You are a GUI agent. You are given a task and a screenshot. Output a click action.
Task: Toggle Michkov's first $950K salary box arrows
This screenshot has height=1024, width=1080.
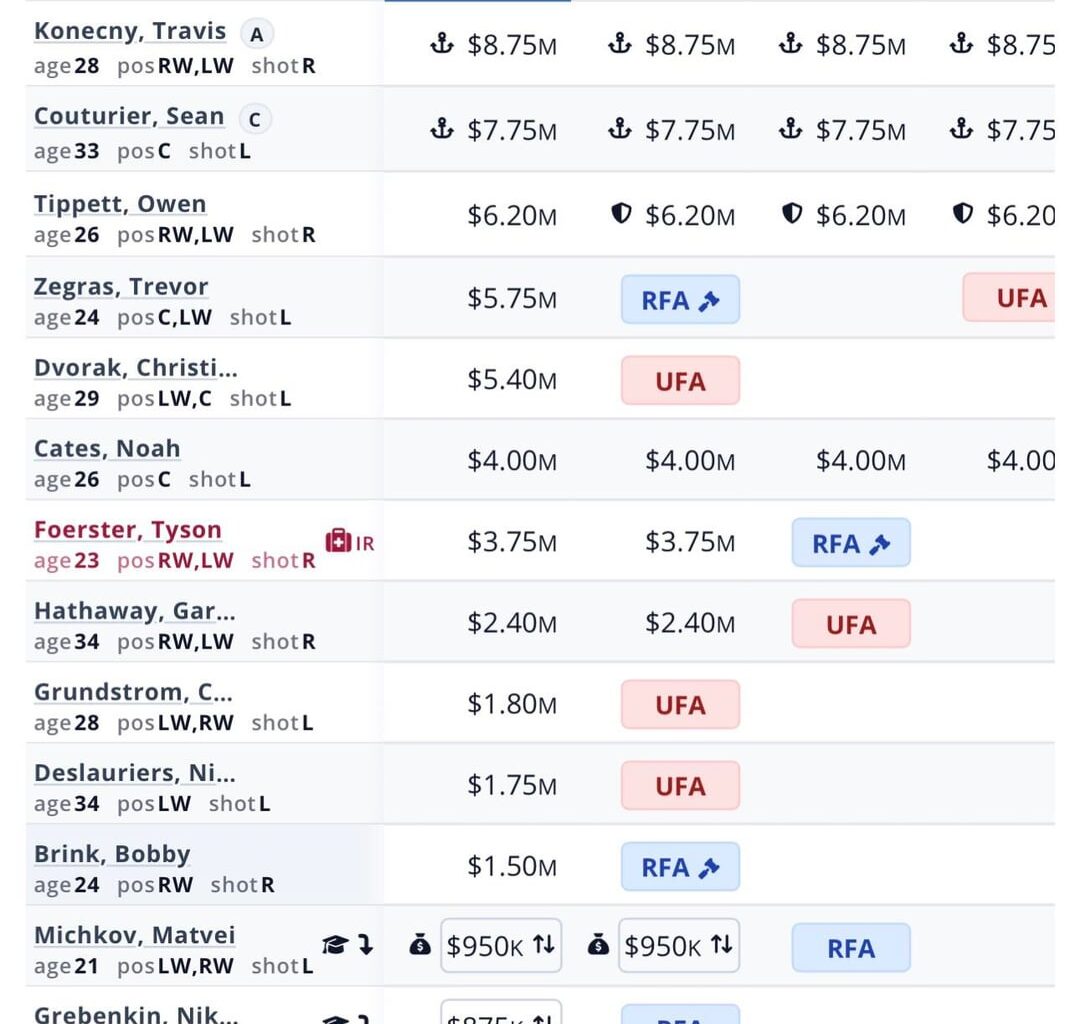(x=543, y=945)
